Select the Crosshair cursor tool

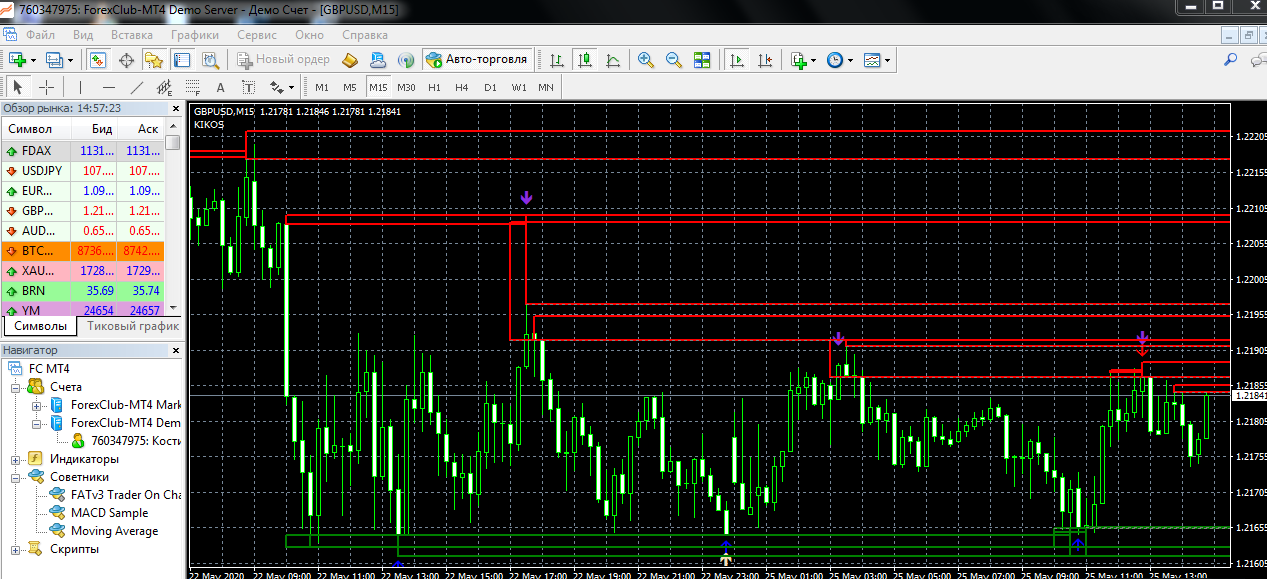[46, 87]
